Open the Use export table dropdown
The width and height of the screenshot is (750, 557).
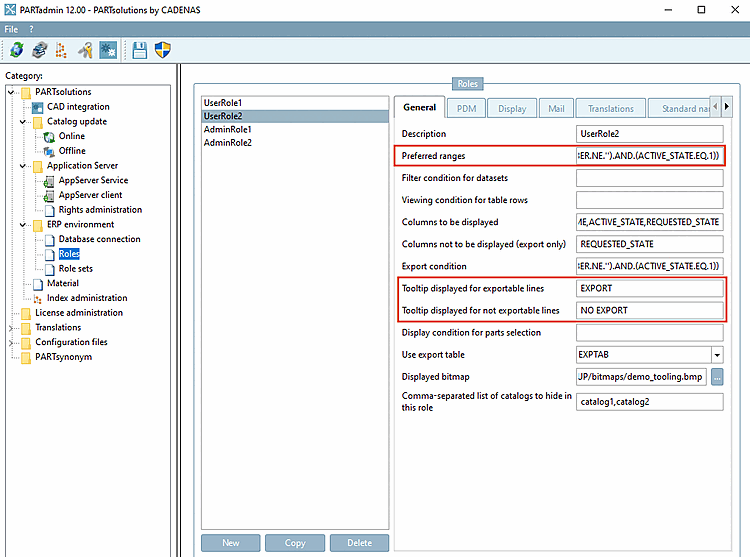(717, 355)
